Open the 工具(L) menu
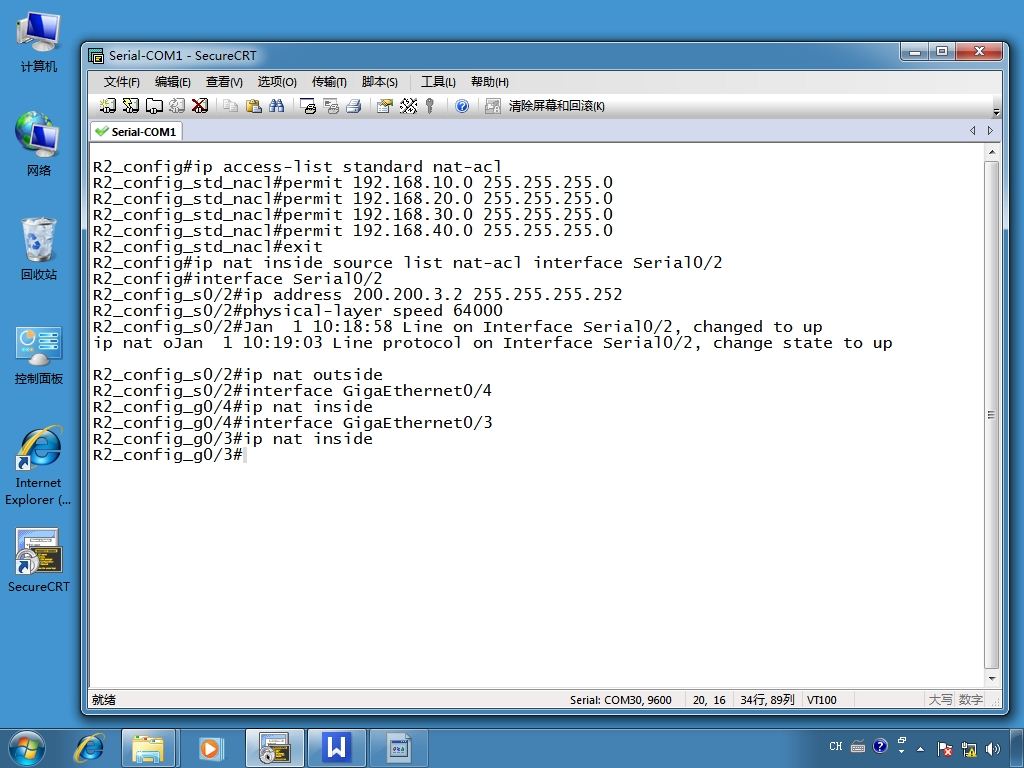 click(x=438, y=82)
